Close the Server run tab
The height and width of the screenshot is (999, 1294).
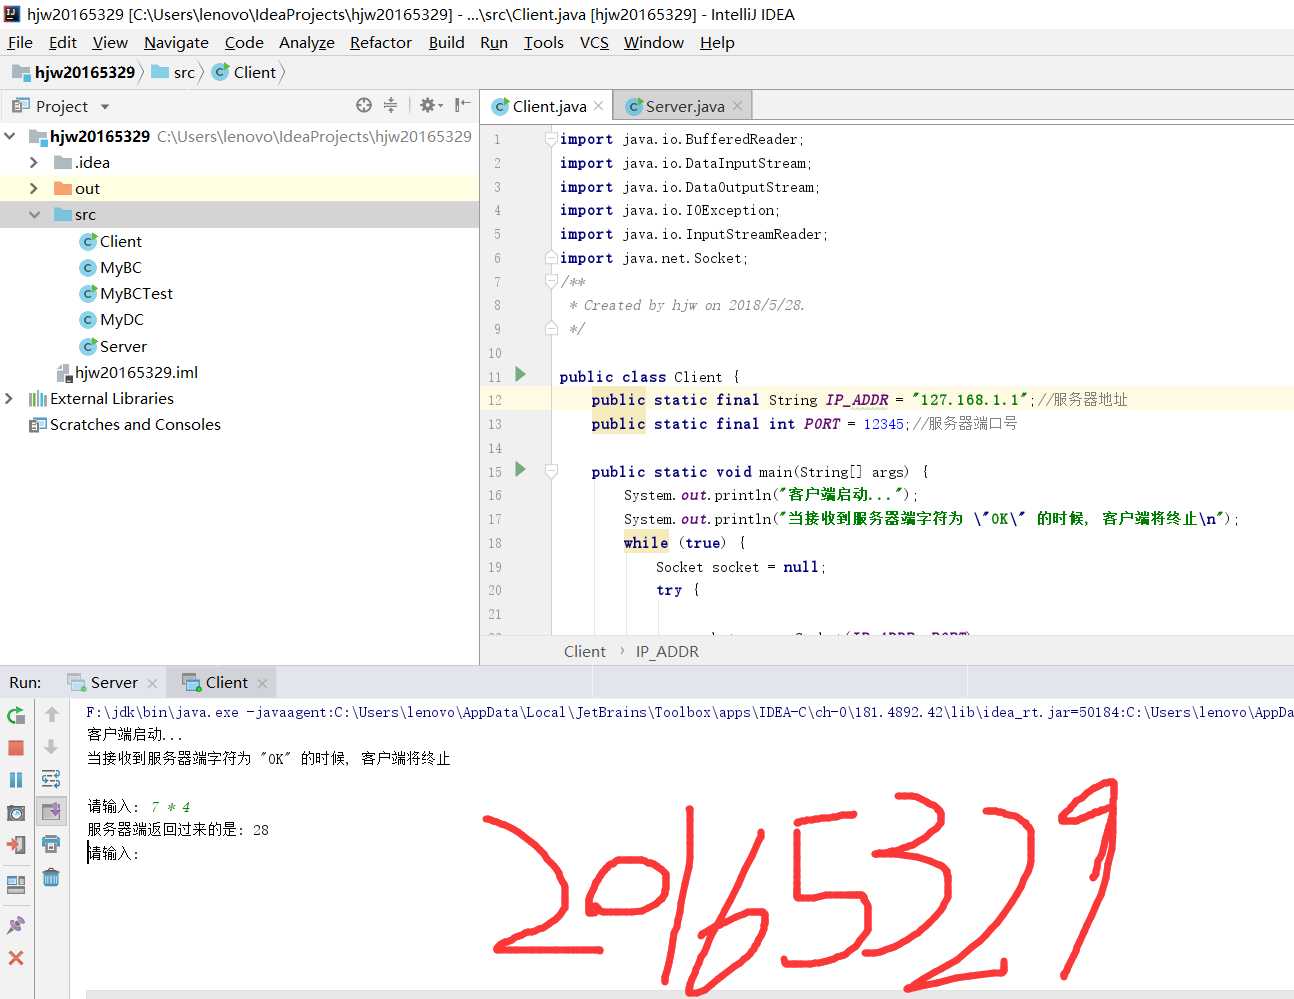click(152, 683)
